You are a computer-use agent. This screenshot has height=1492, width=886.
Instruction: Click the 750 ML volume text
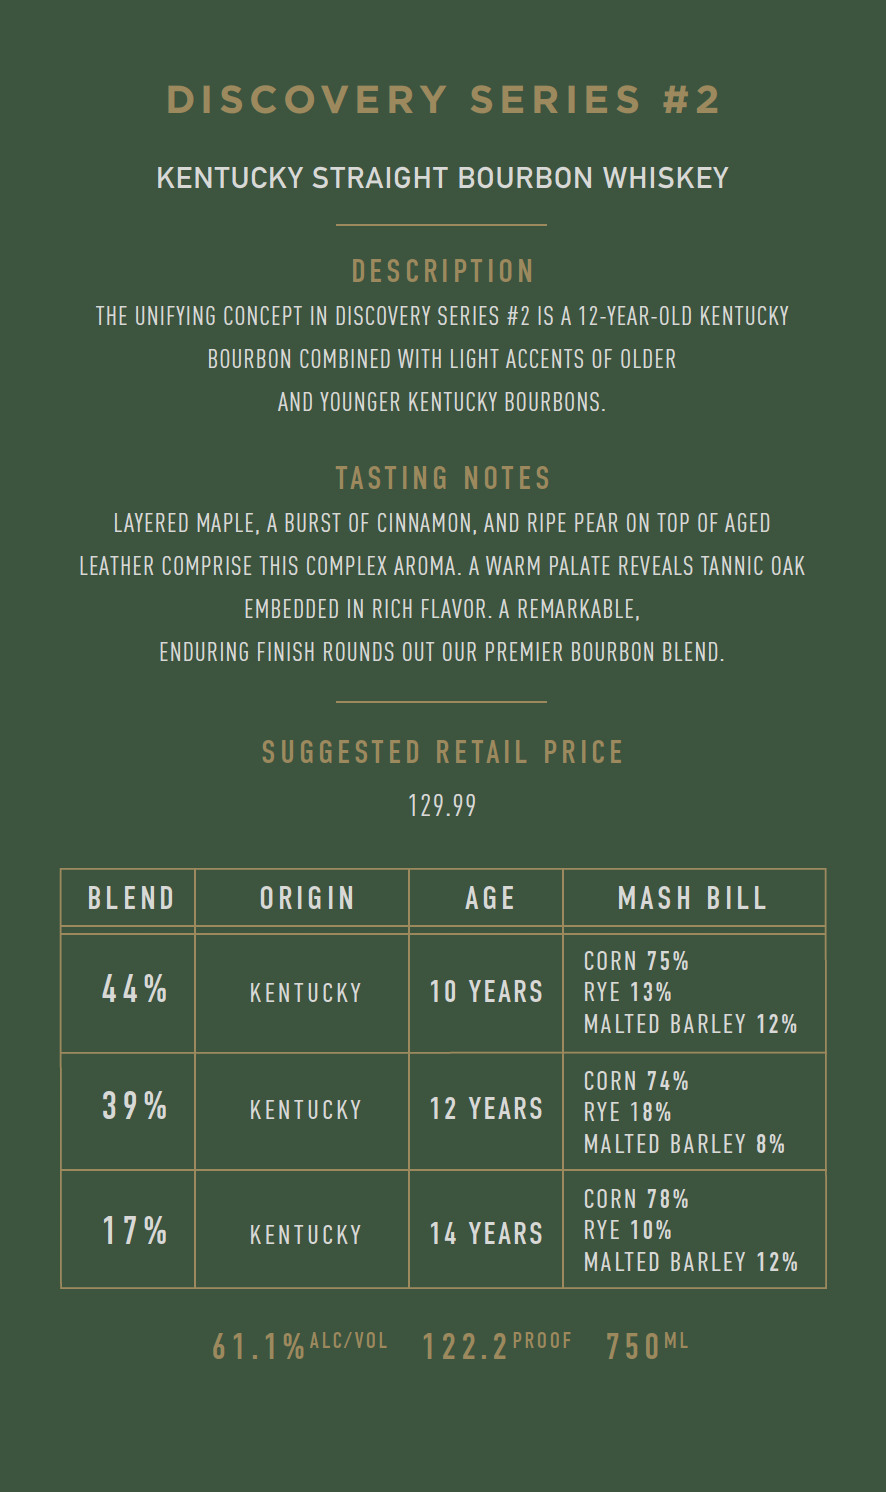point(647,1346)
